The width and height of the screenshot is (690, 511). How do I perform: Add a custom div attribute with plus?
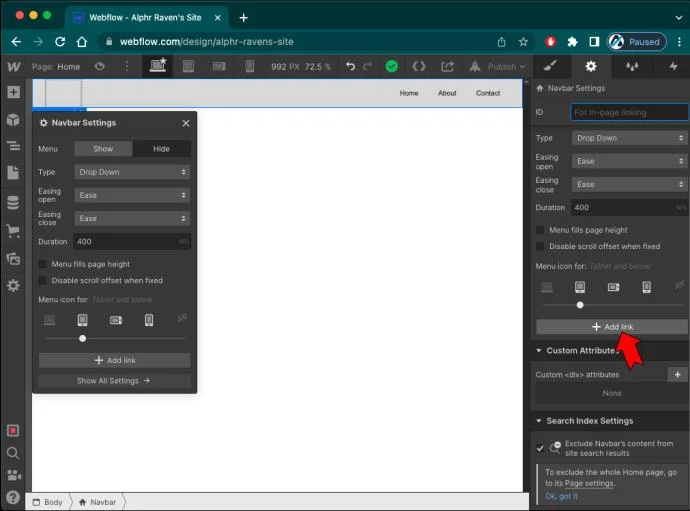pos(678,375)
